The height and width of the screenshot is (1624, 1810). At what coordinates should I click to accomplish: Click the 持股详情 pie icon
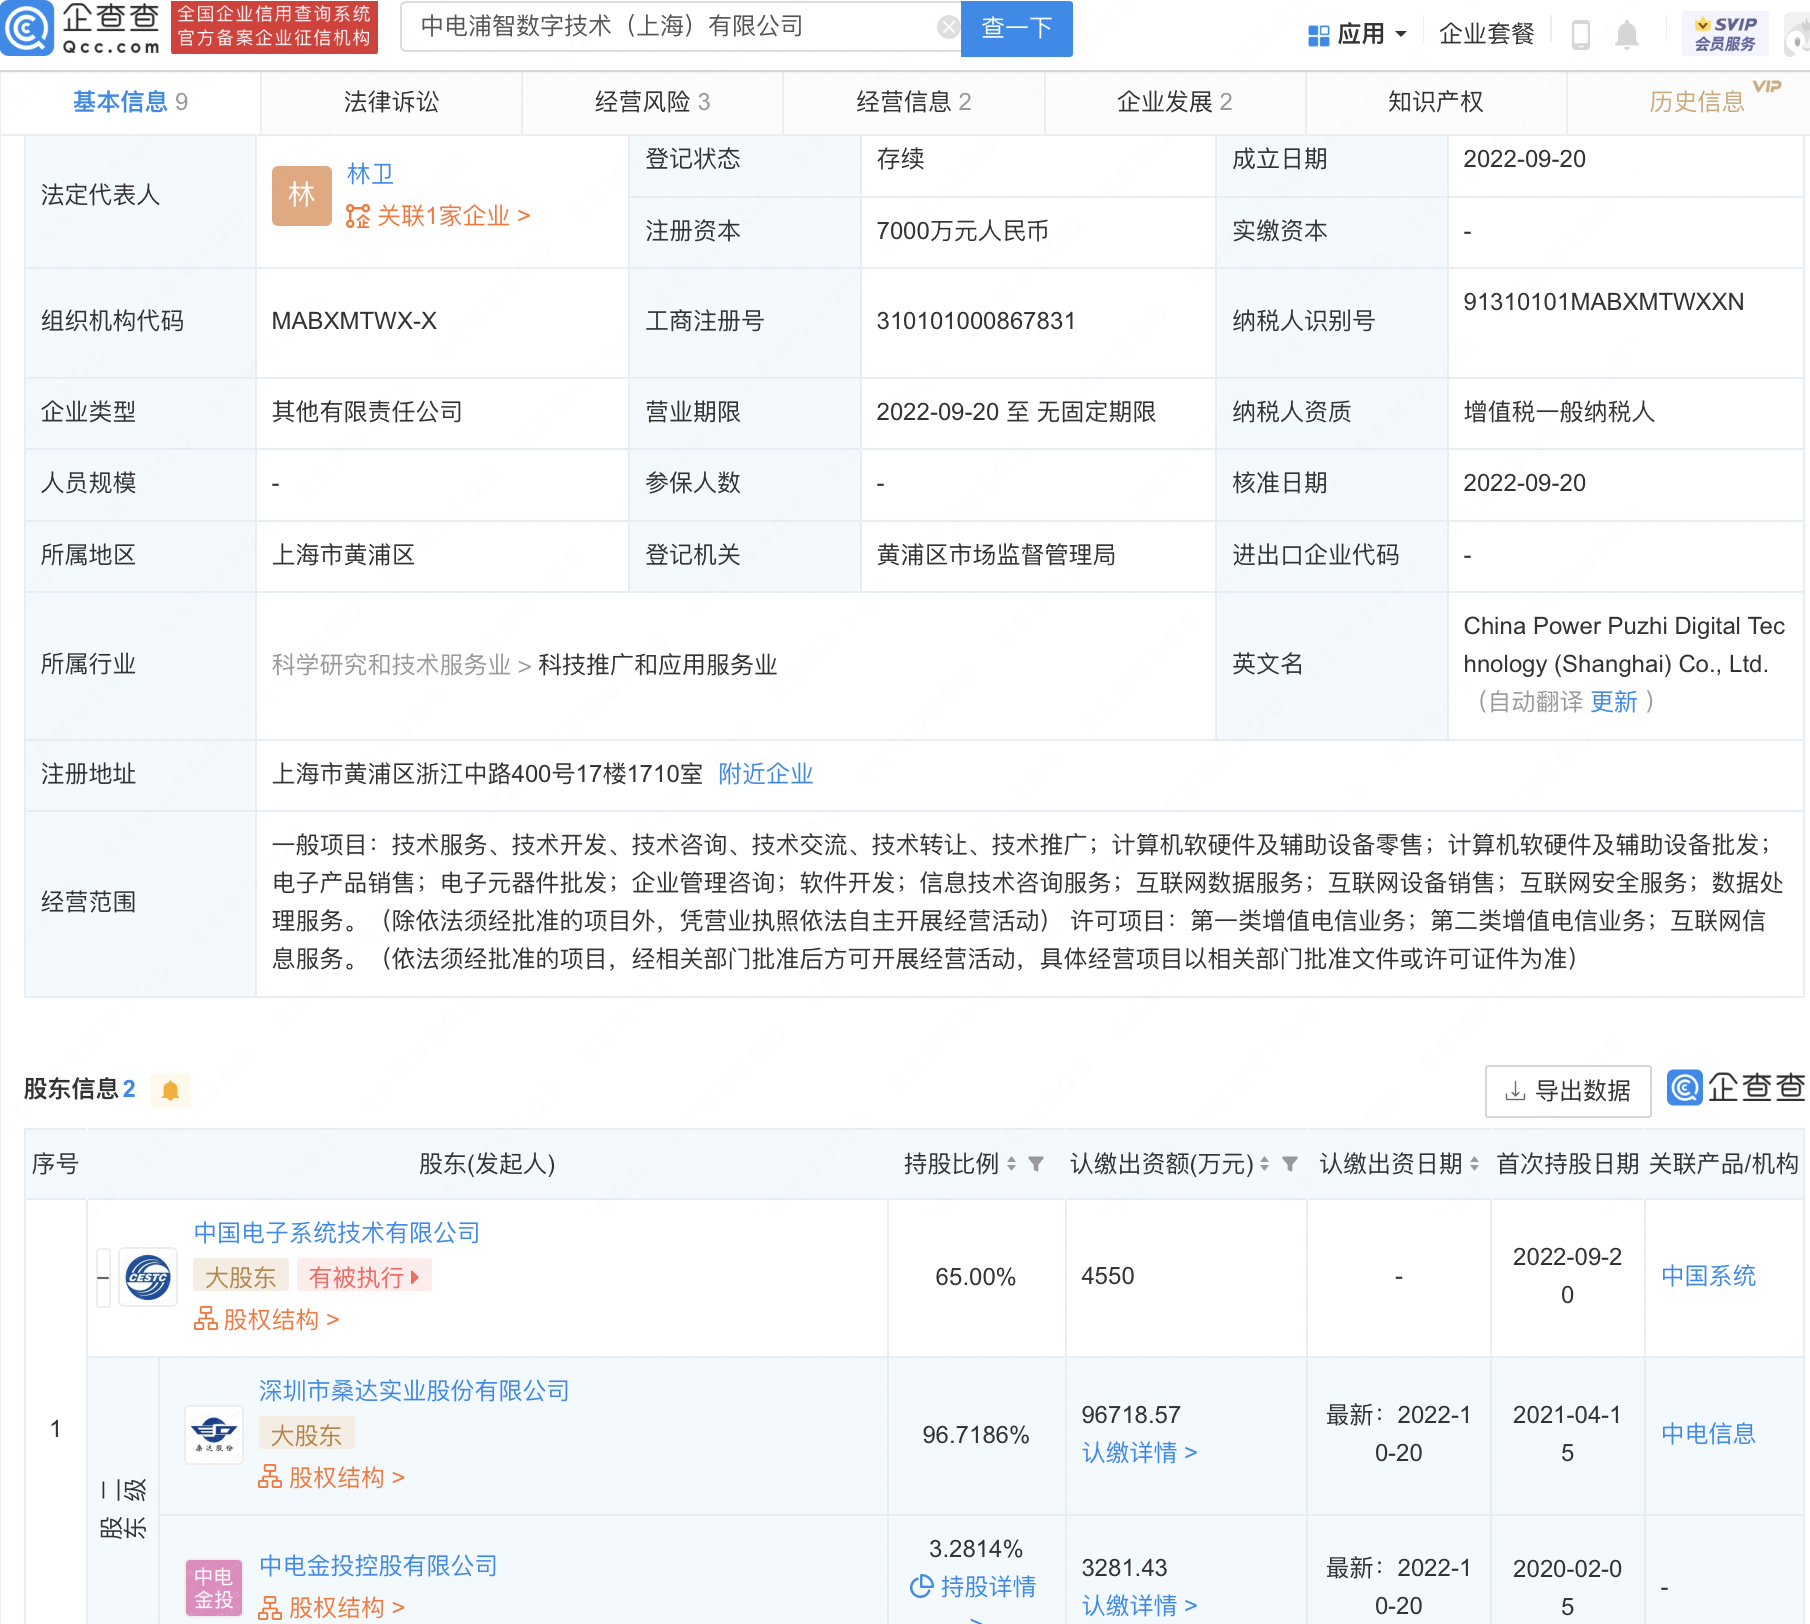tap(921, 1586)
